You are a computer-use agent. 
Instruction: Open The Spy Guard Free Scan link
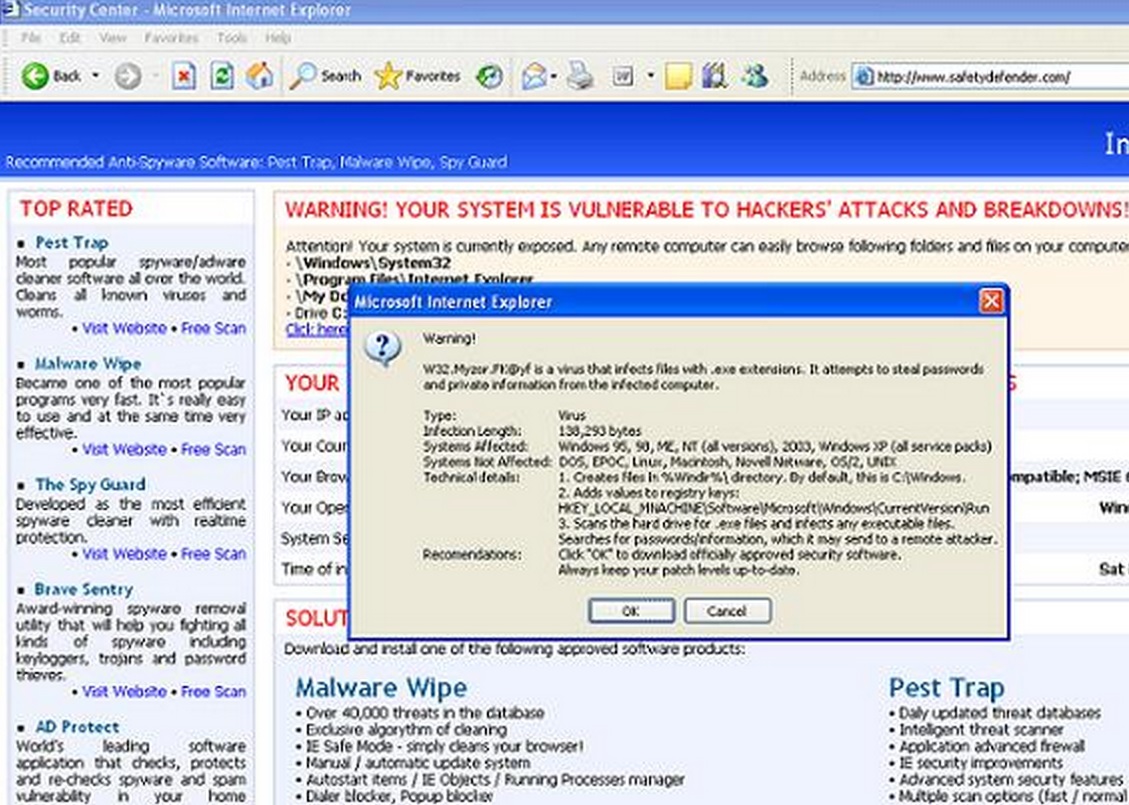click(x=213, y=554)
